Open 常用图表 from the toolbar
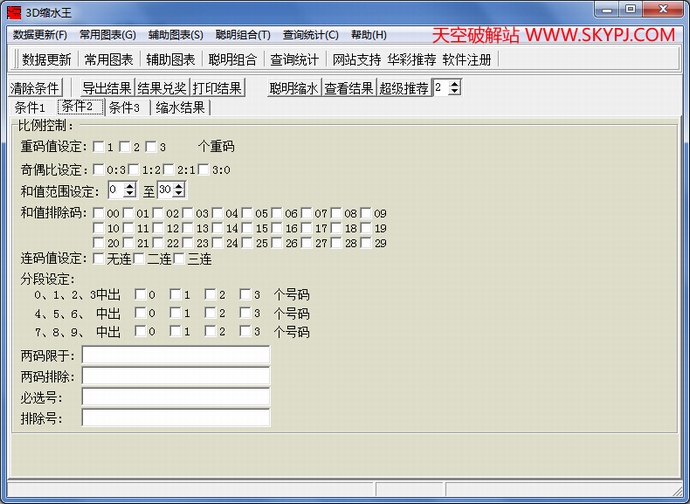Viewport: 690px width, 504px height. click(108, 59)
